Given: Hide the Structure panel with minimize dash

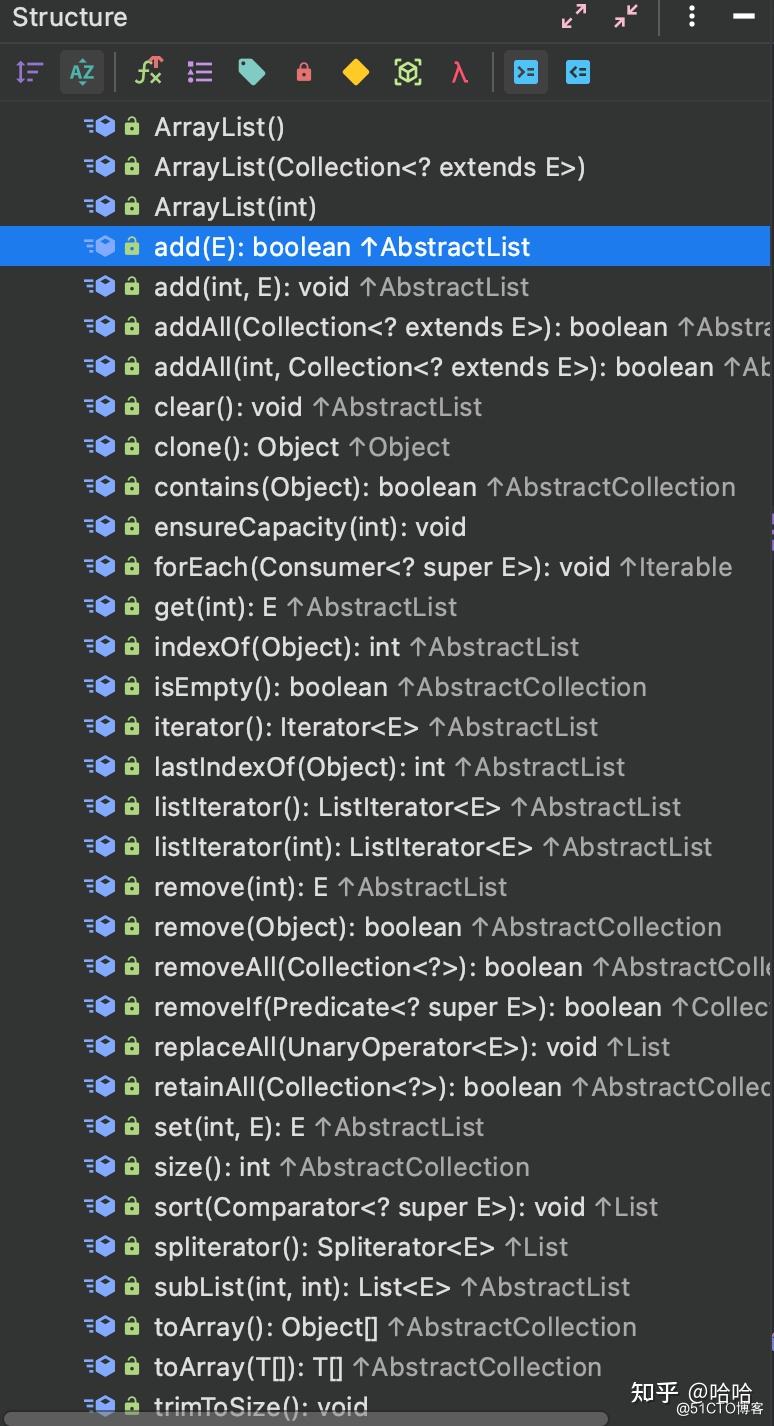Looking at the screenshot, I should tap(744, 17).
